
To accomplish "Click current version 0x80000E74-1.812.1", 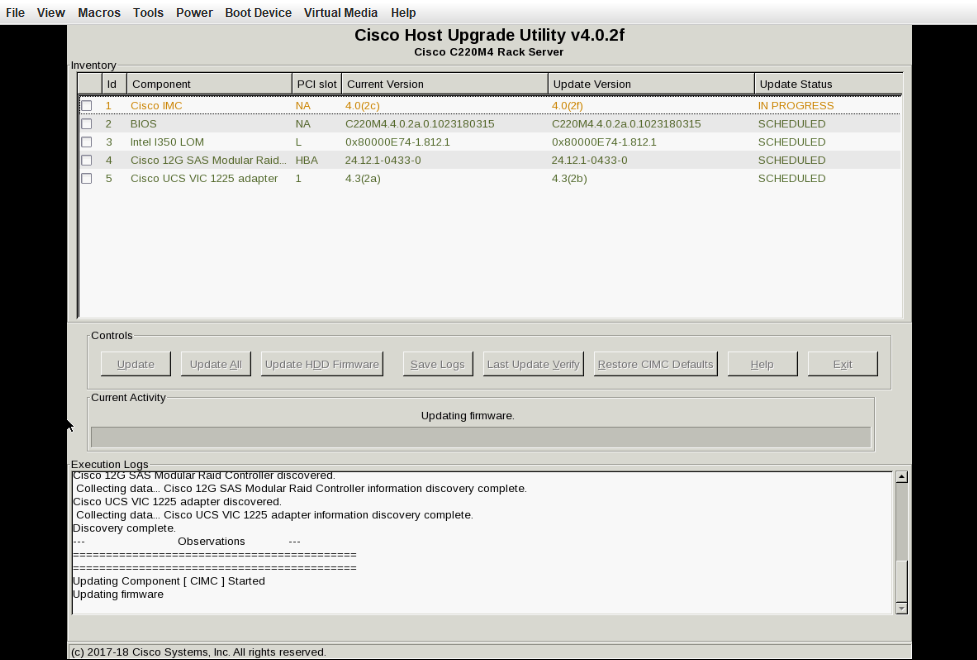I will click(x=398, y=142).
